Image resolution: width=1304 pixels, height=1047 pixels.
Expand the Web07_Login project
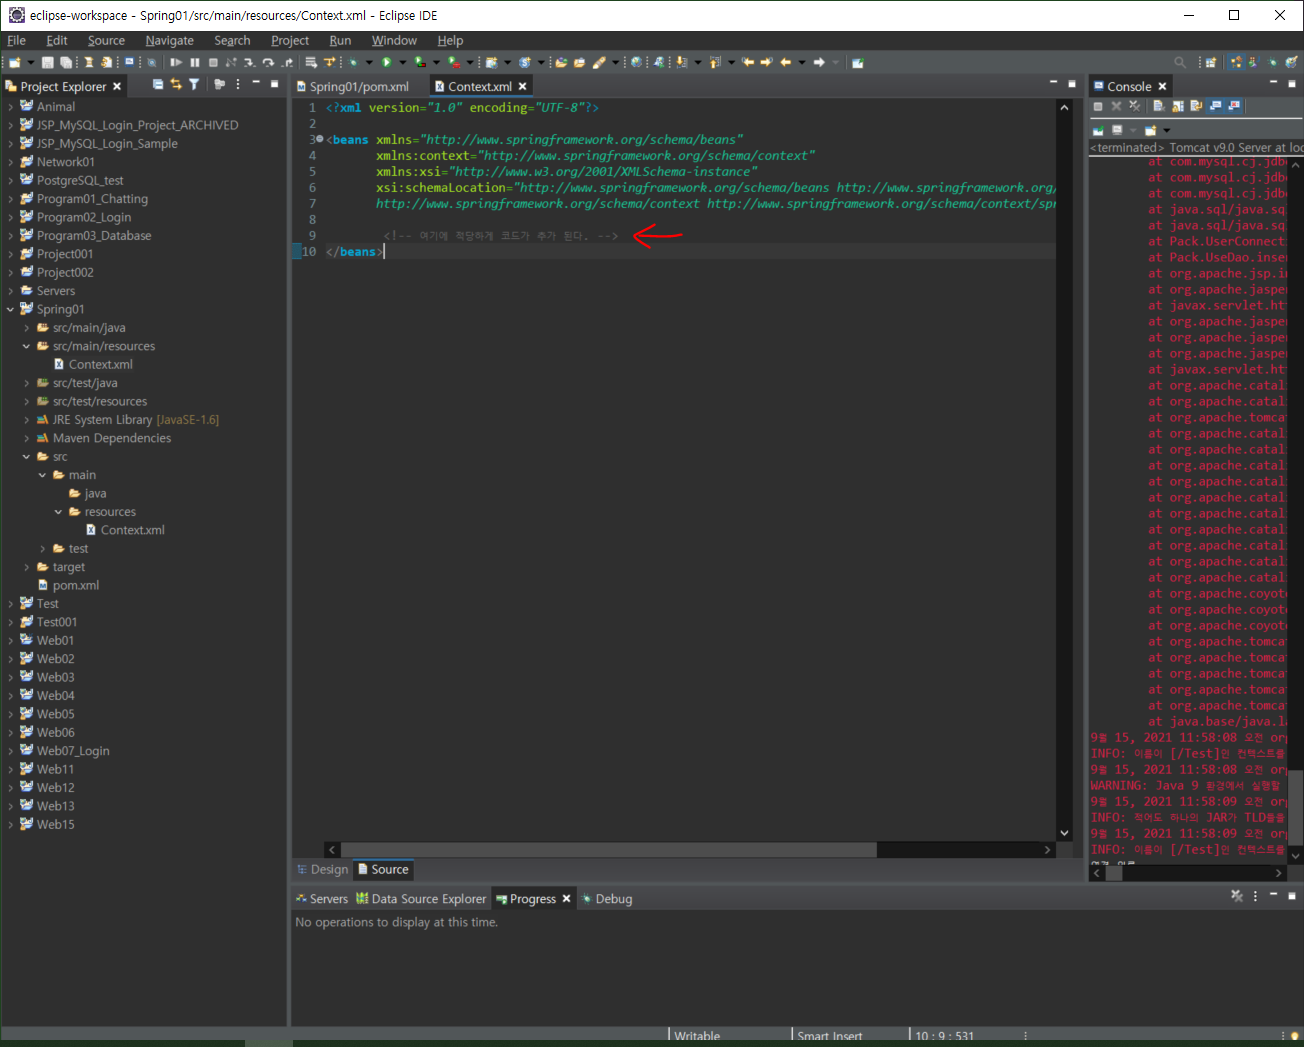pyautogui.click(x=10, y=751)
